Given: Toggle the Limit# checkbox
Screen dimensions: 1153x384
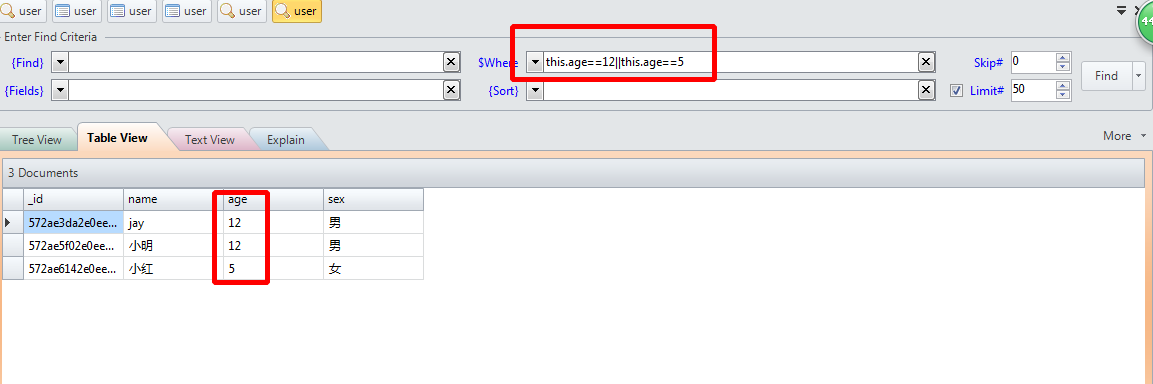Looking at the screenshot, I should click(956, 90).
